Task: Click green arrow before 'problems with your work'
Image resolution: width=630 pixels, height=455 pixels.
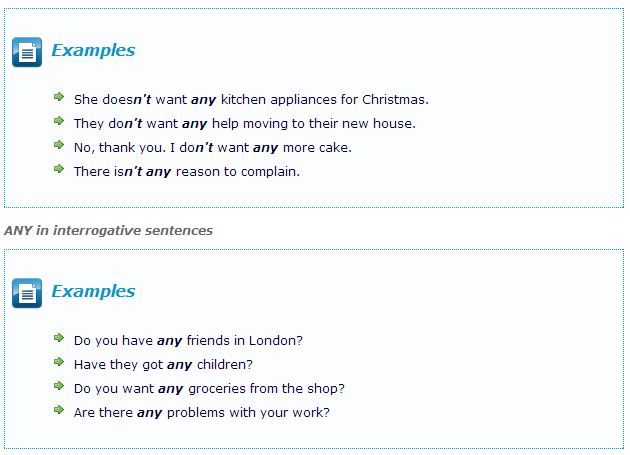Action: (59, 411)
